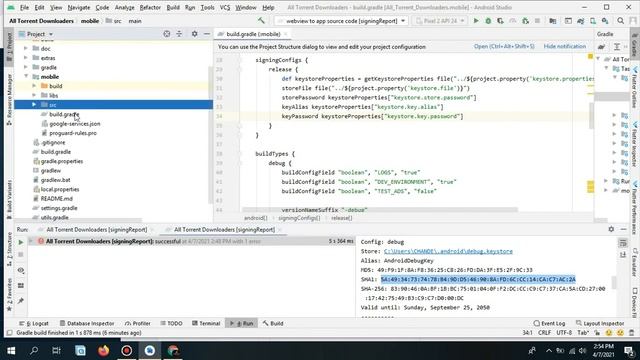Open the Tools menu
Screen dimensions: 640x360
tap(207, 7)
